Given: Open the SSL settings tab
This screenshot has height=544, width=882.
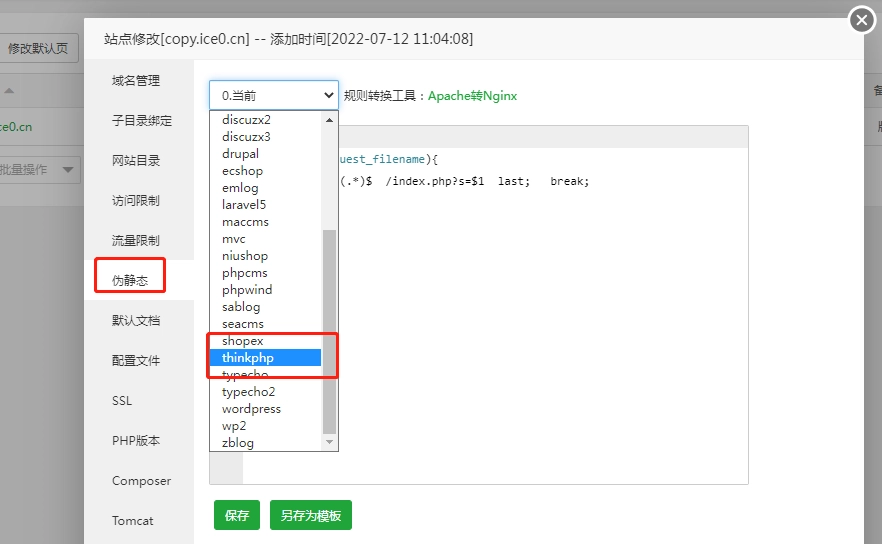Looking at the screenshot, I should (x=122, y=401).
